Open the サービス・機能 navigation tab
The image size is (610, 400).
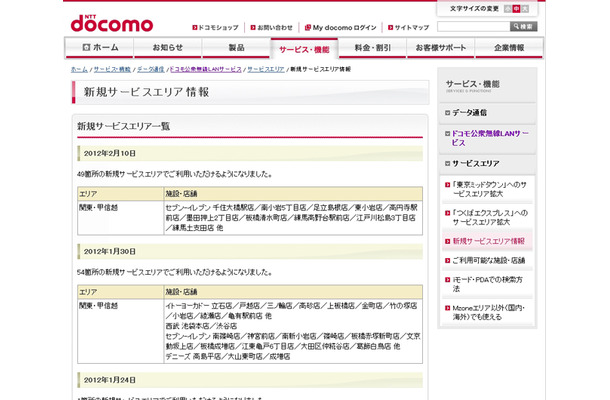click(x=304, y=49)
